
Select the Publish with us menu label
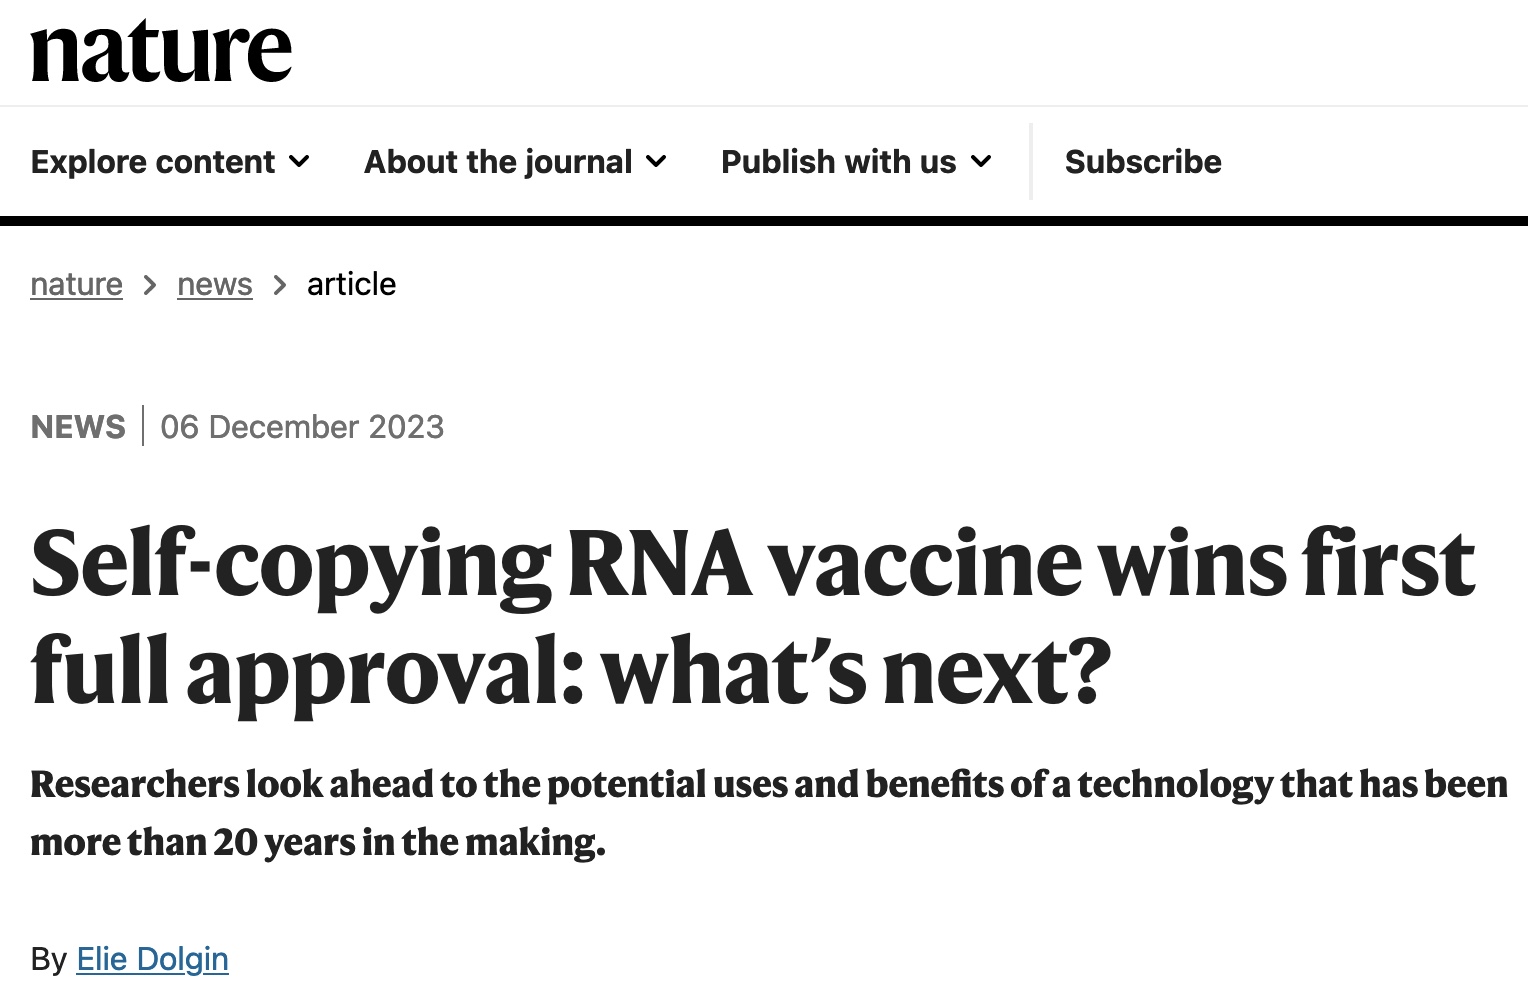tap(838, 161)
